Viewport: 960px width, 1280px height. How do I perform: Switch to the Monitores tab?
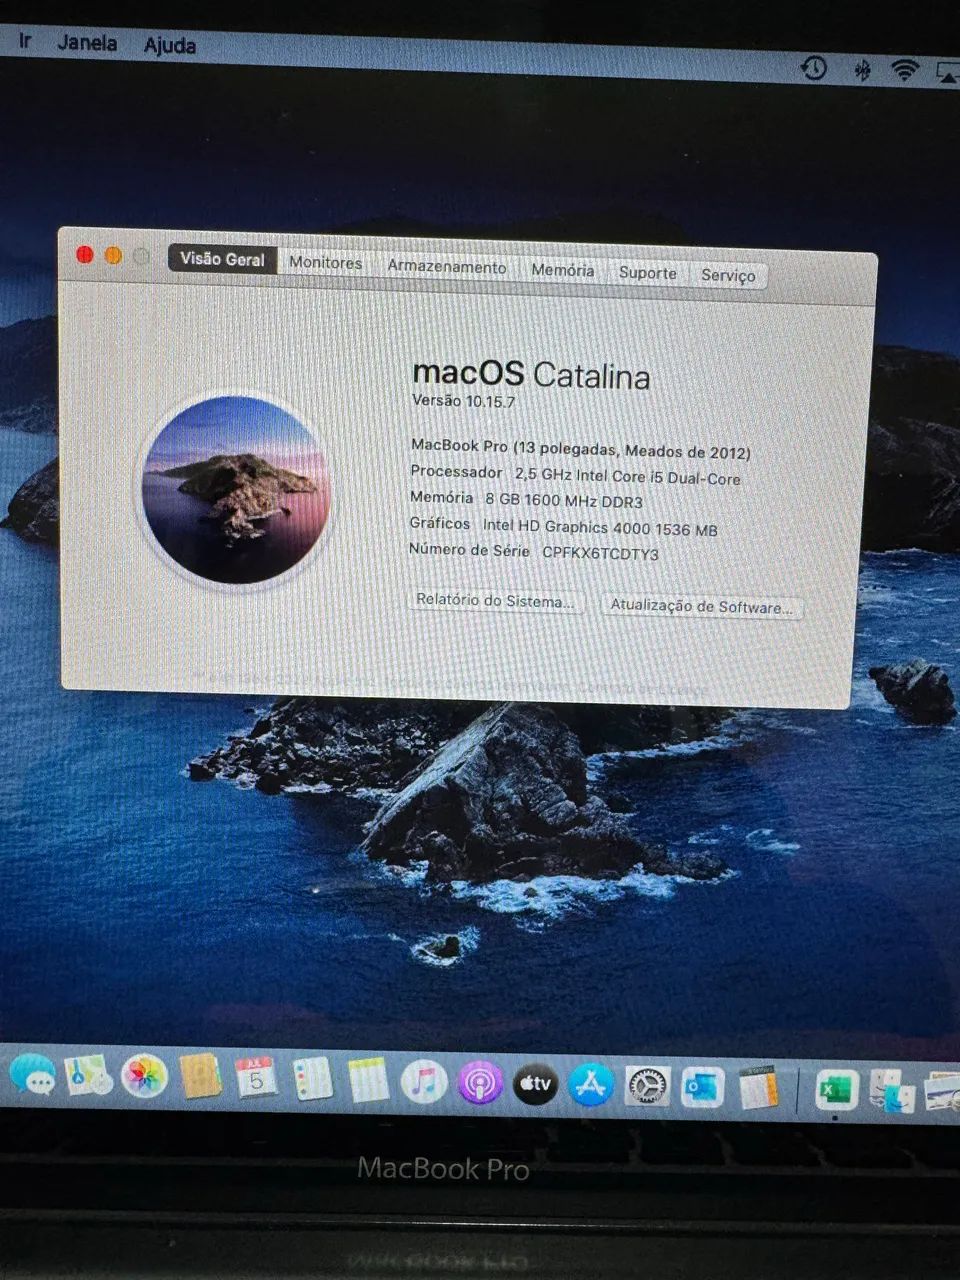pos(326,263)
